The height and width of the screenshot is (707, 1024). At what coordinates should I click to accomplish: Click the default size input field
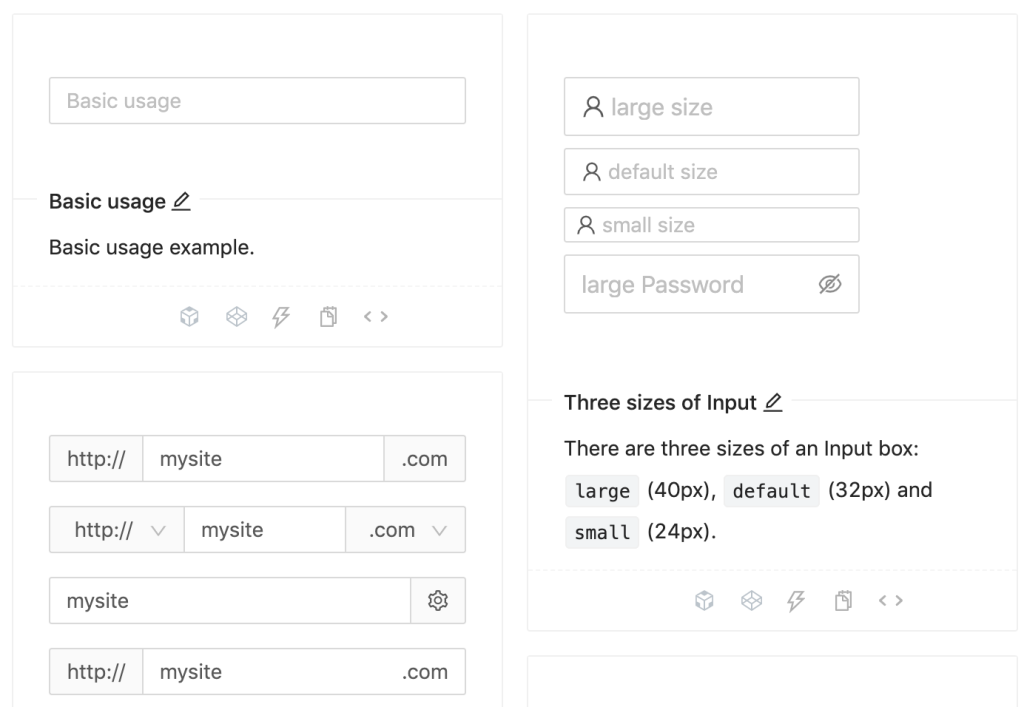[725, 172]
